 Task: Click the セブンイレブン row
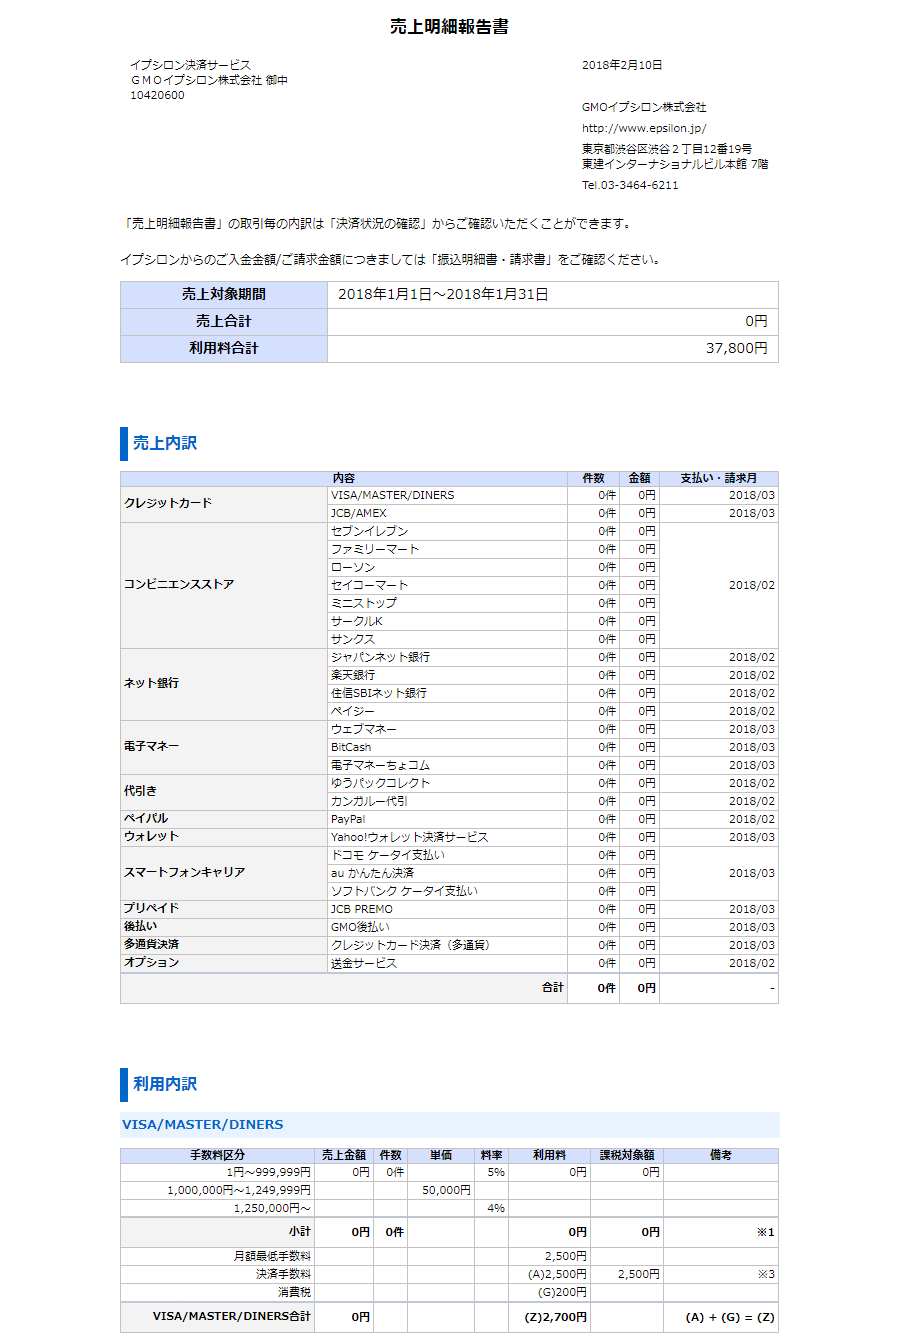coord(493,532)
